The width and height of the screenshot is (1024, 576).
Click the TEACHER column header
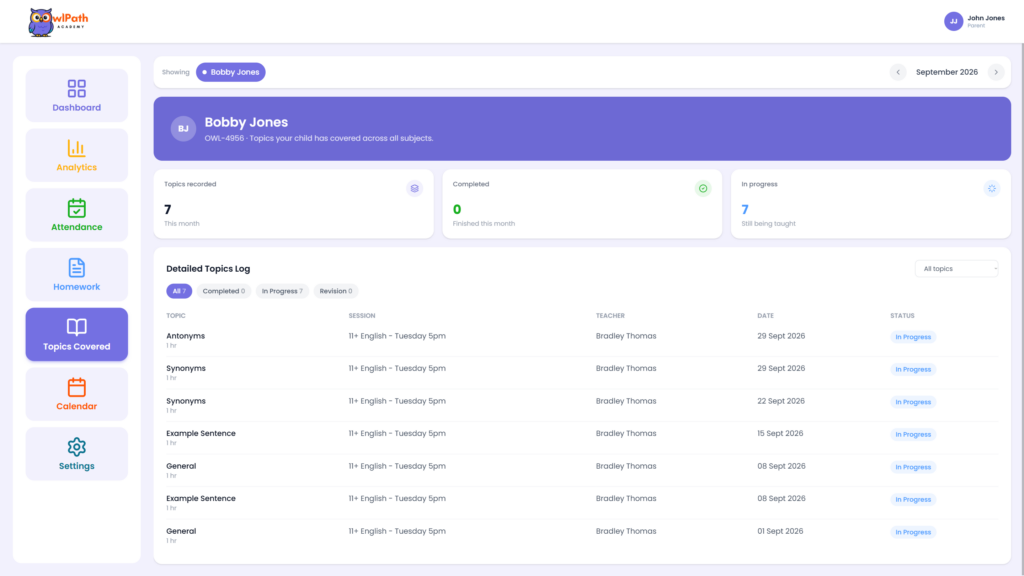[x=610, y=315]
